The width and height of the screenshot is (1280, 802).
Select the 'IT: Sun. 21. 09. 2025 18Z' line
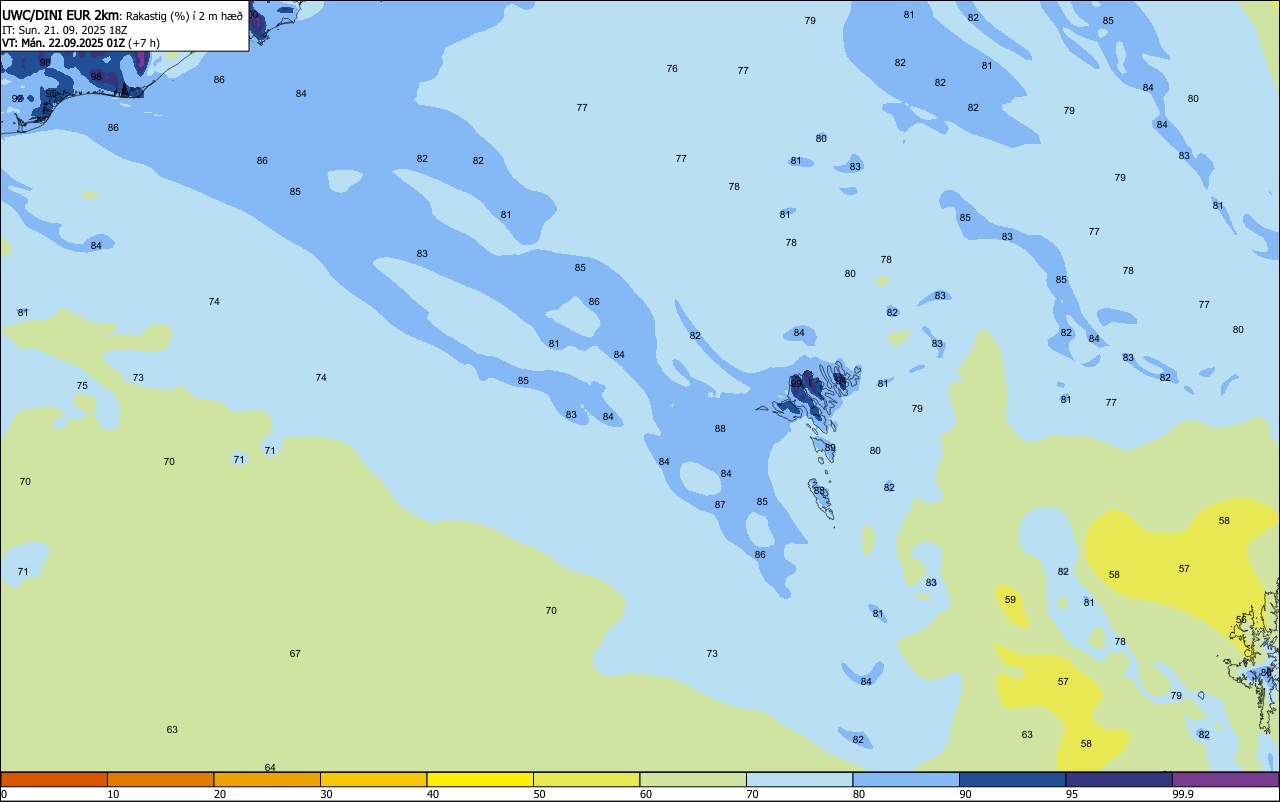click(65, 30)
